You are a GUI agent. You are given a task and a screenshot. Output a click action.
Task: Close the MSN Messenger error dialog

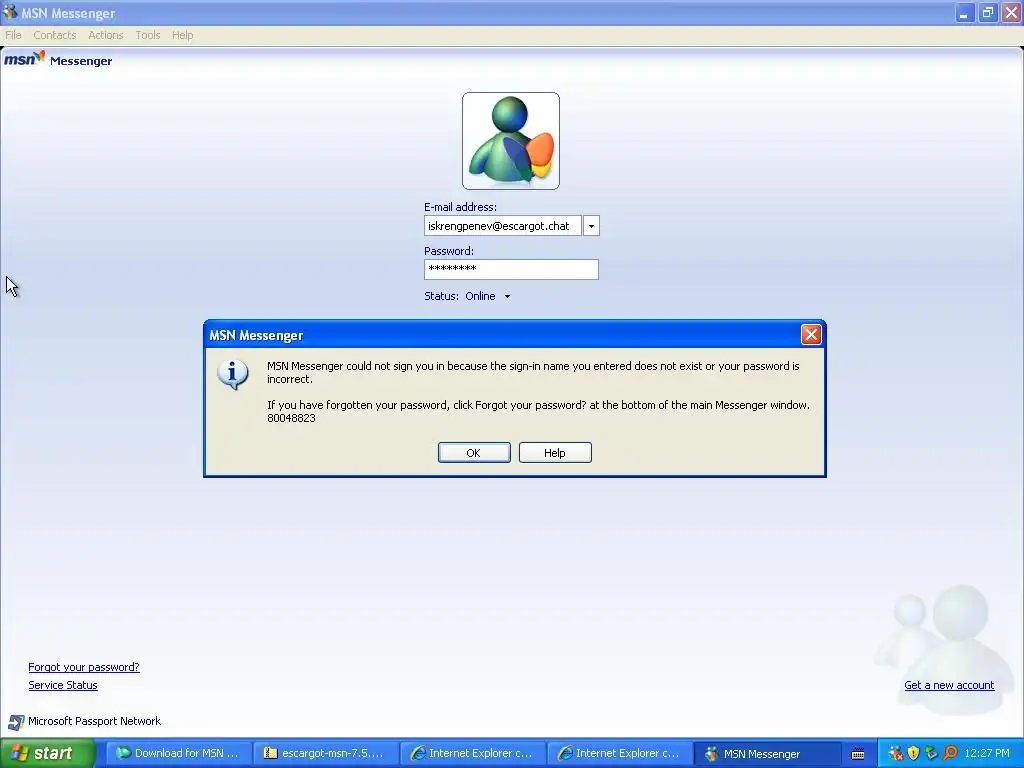tap(811, 335)
